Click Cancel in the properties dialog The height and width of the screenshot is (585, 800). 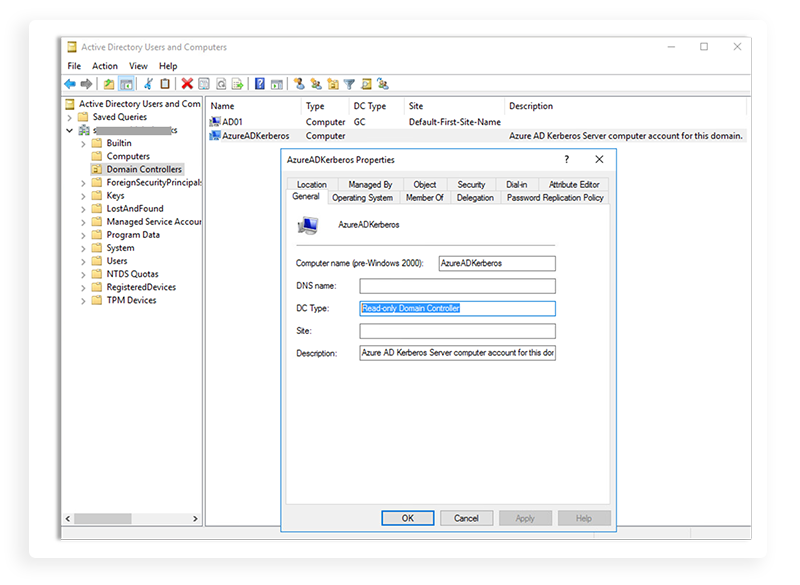466,518
